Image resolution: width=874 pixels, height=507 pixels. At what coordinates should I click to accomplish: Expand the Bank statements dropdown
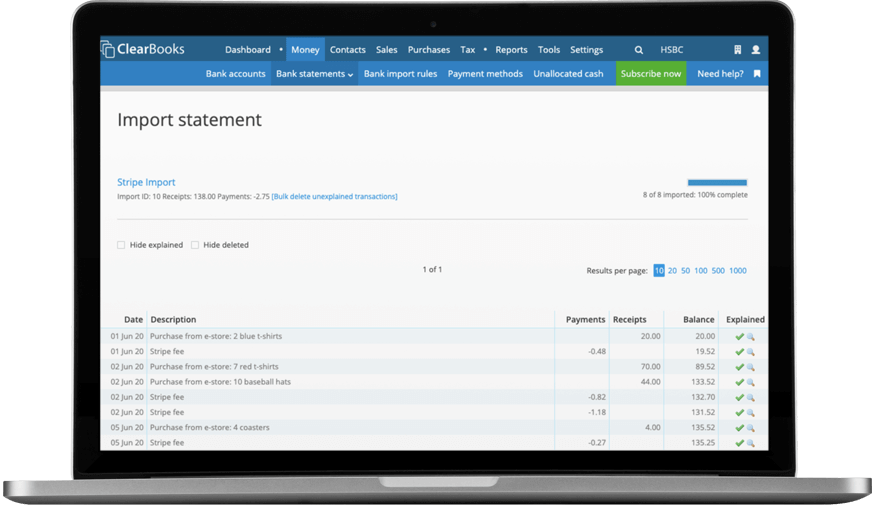314,74
